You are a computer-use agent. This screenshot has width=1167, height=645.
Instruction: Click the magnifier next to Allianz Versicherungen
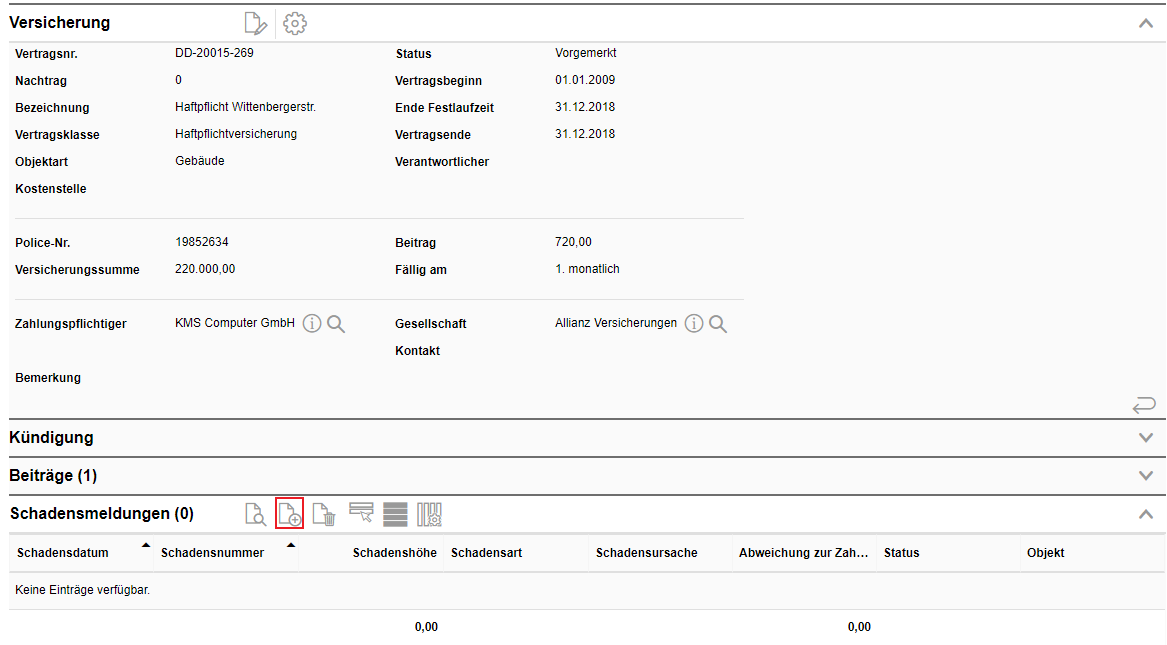click(718, 324)
